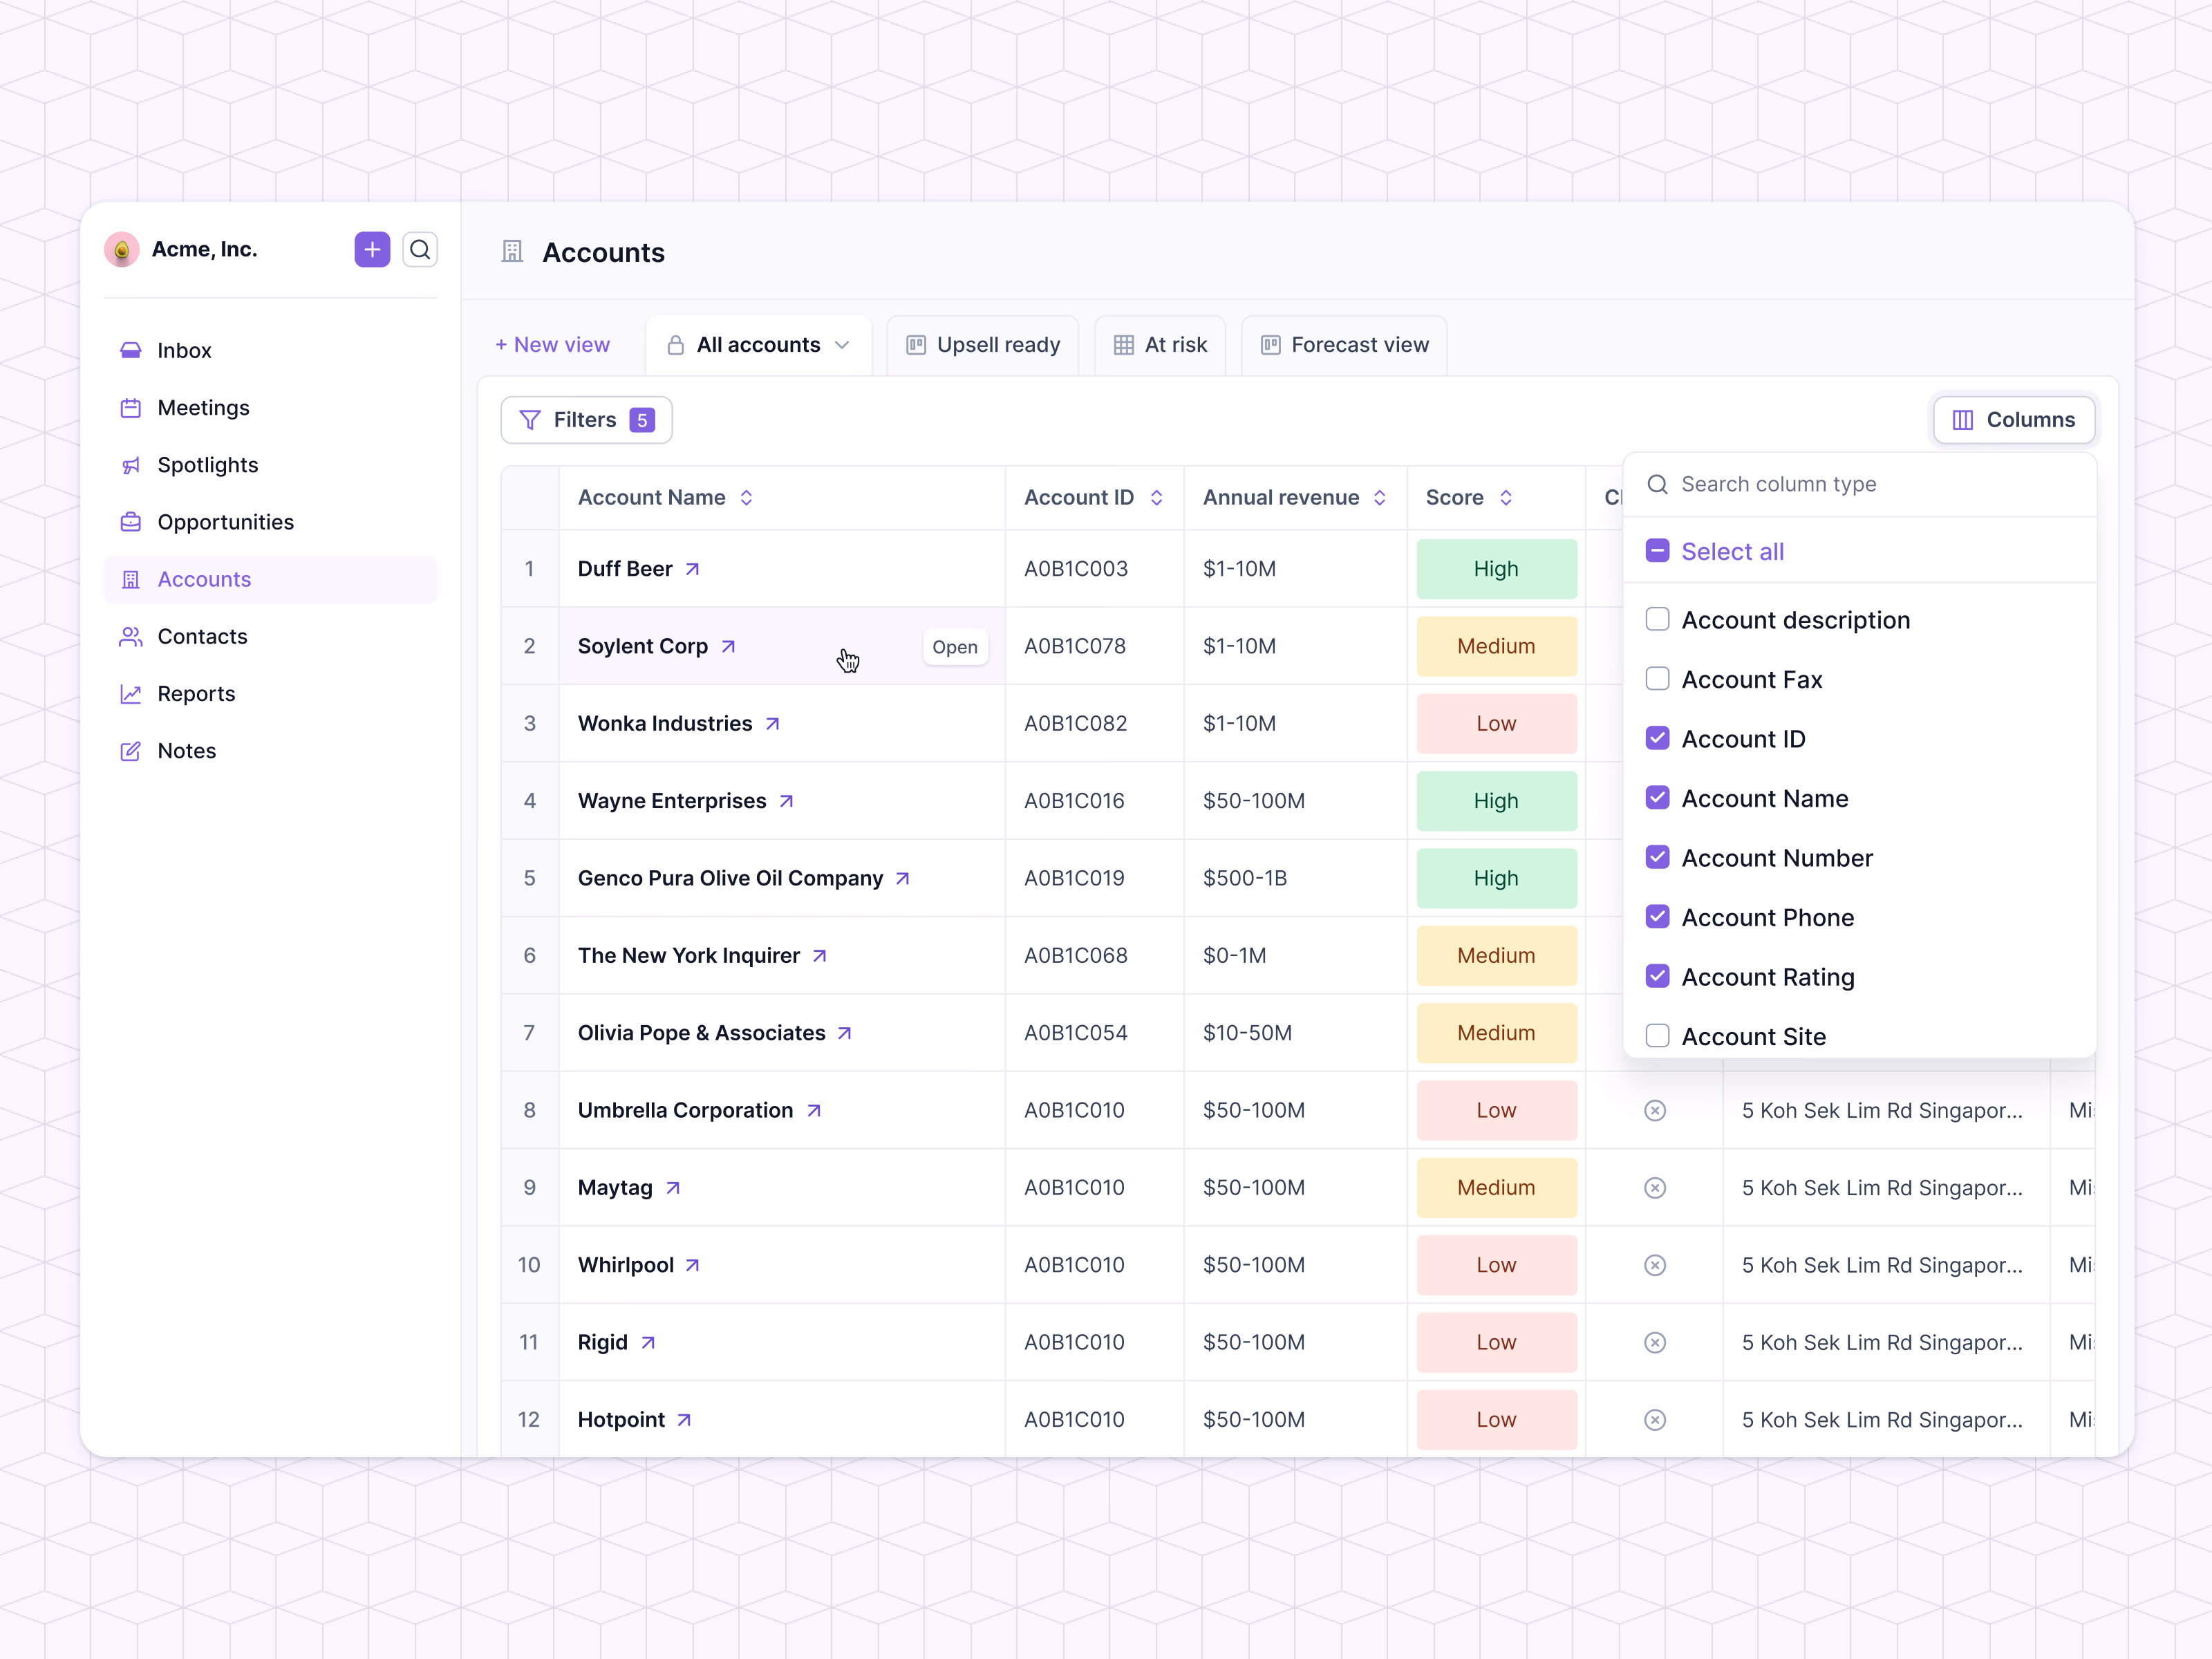Viewport: 2212px width, 1659px height.
Task: Click the circled x icon in Maytag row
Action: point(1655,1188)
